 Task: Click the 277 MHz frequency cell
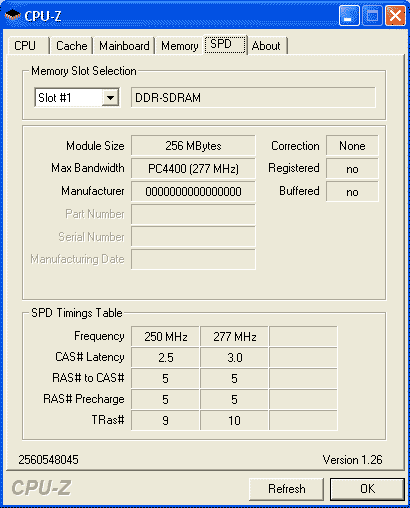pos(235,337)
